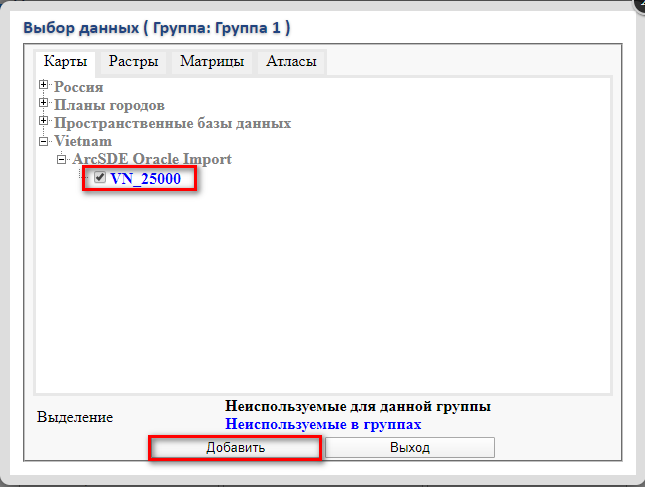
Task: Select the Матрицы tab
Action: pyautogui.click(x=212, y=62)
